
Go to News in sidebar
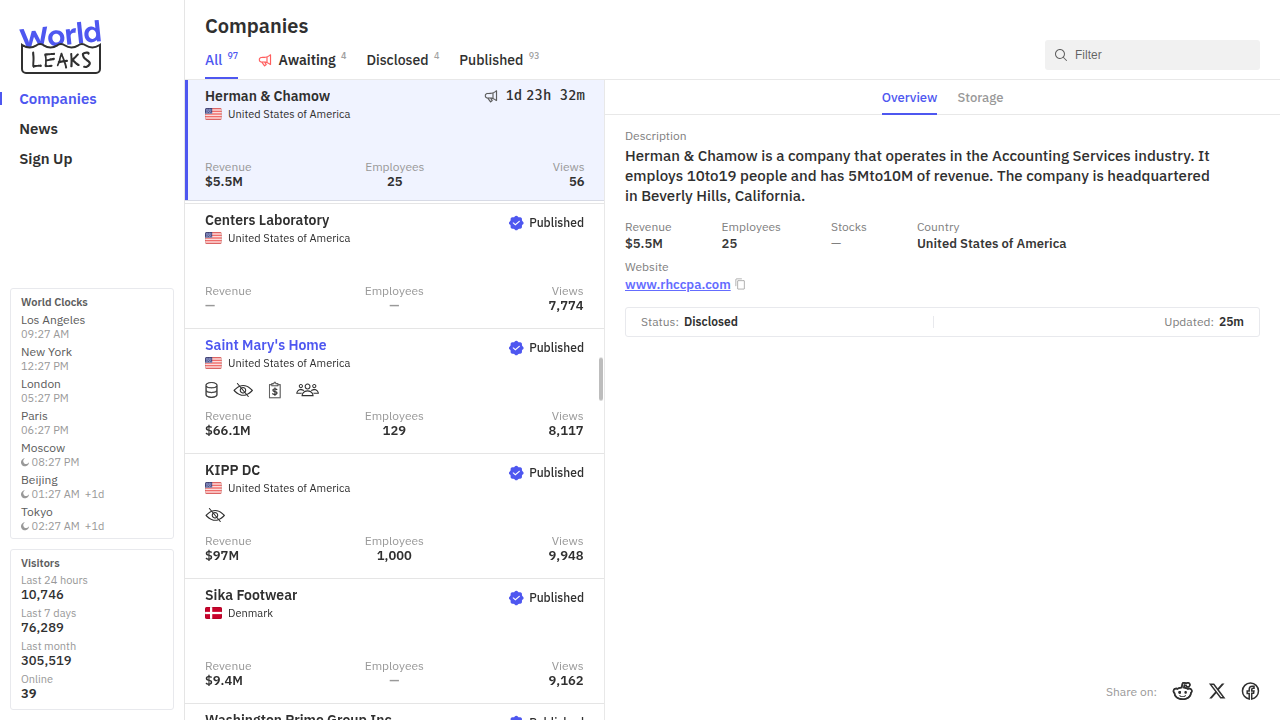click(x=39, y=129)
